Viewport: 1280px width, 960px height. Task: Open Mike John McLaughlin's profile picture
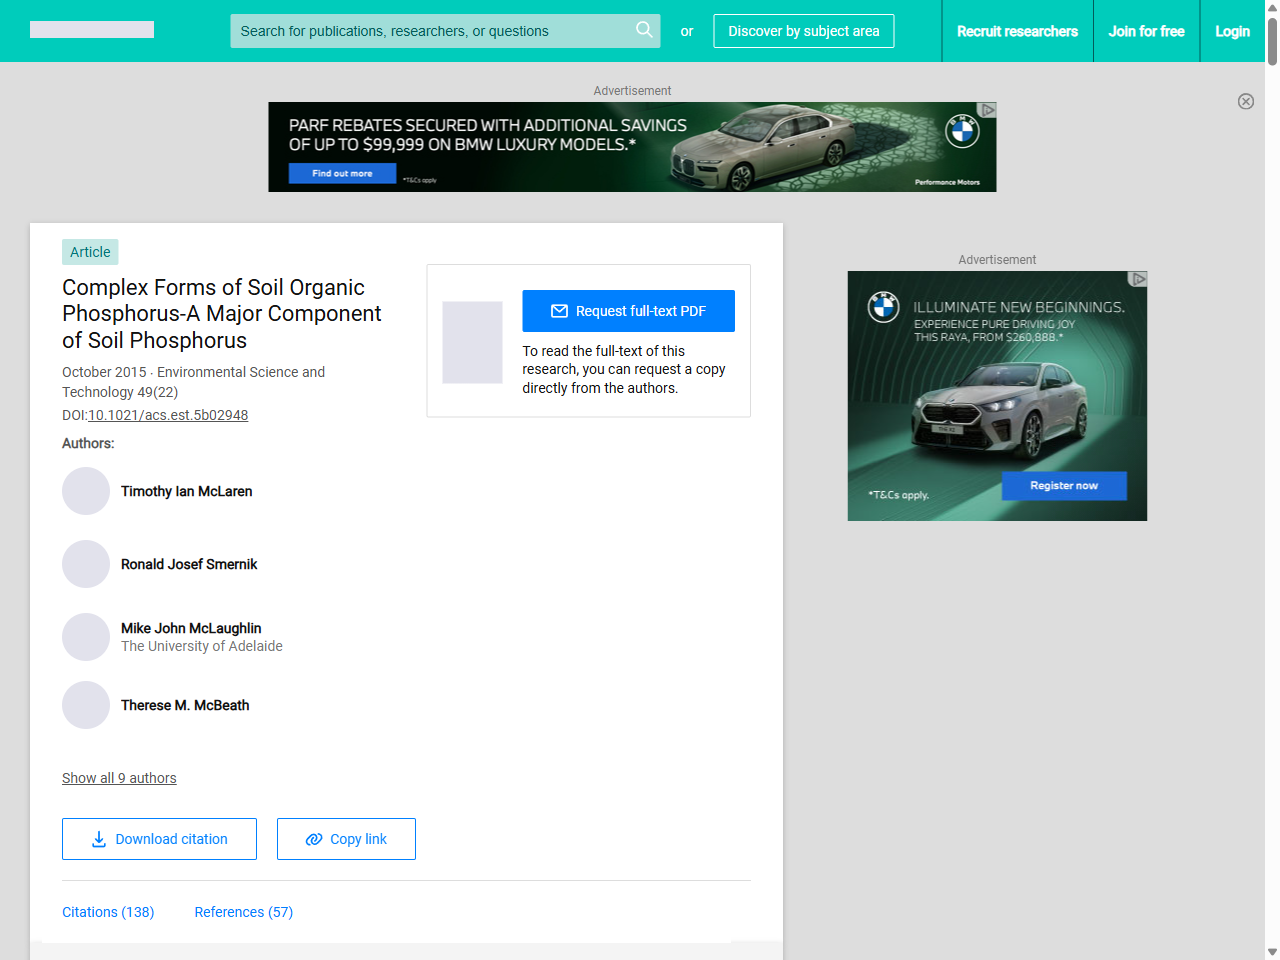click(x=86, y=637)
